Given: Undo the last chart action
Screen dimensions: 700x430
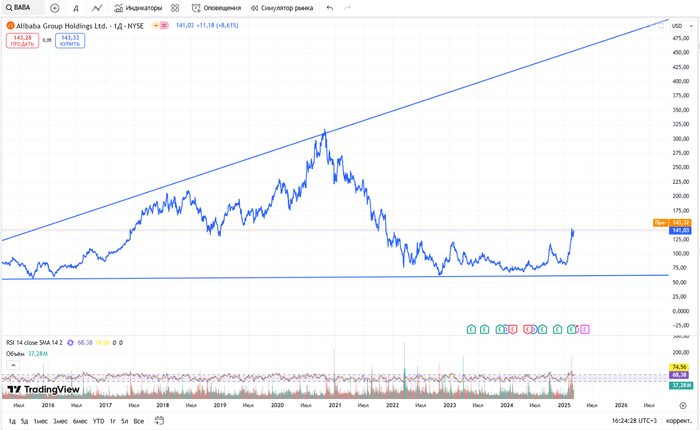Looking at the screenshot, I should tap(330, 8).
